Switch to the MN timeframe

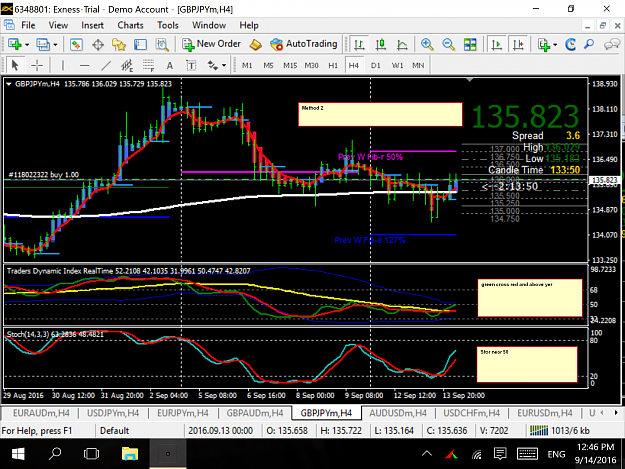[418, 65]
